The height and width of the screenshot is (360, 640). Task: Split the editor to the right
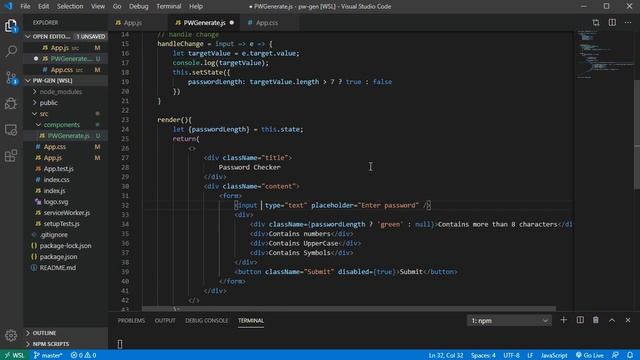tap(612, 22)
